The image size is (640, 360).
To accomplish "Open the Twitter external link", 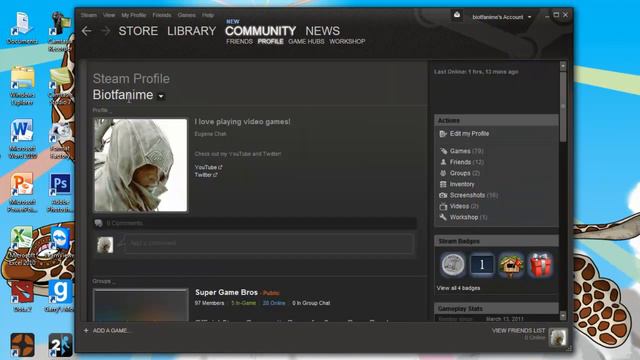I will click(206, 175).
